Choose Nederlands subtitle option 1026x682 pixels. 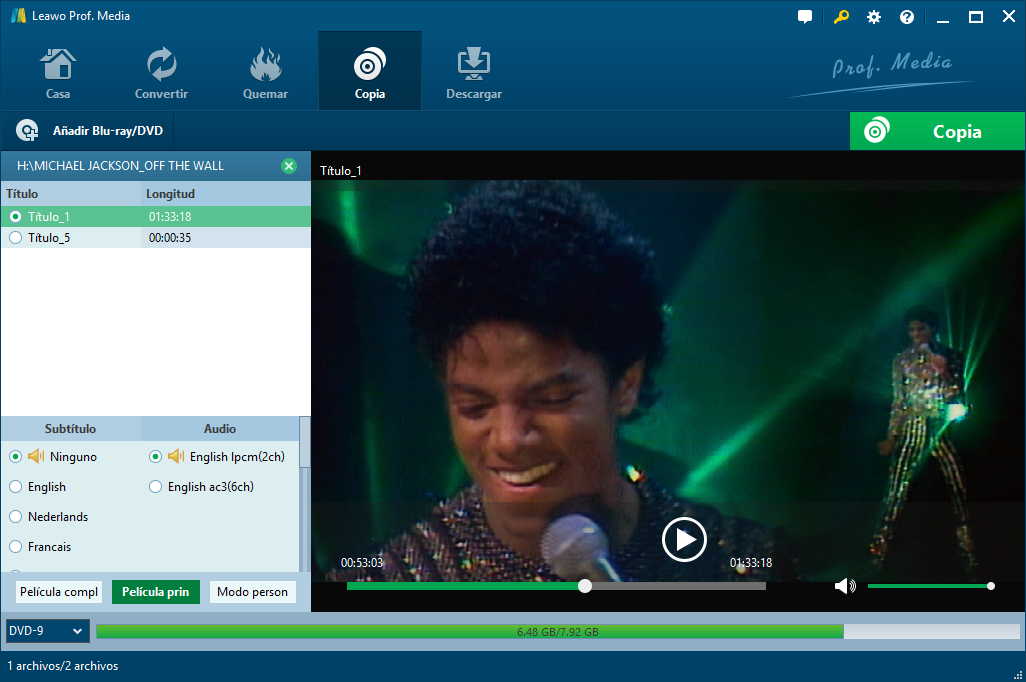tap(15, 517)
